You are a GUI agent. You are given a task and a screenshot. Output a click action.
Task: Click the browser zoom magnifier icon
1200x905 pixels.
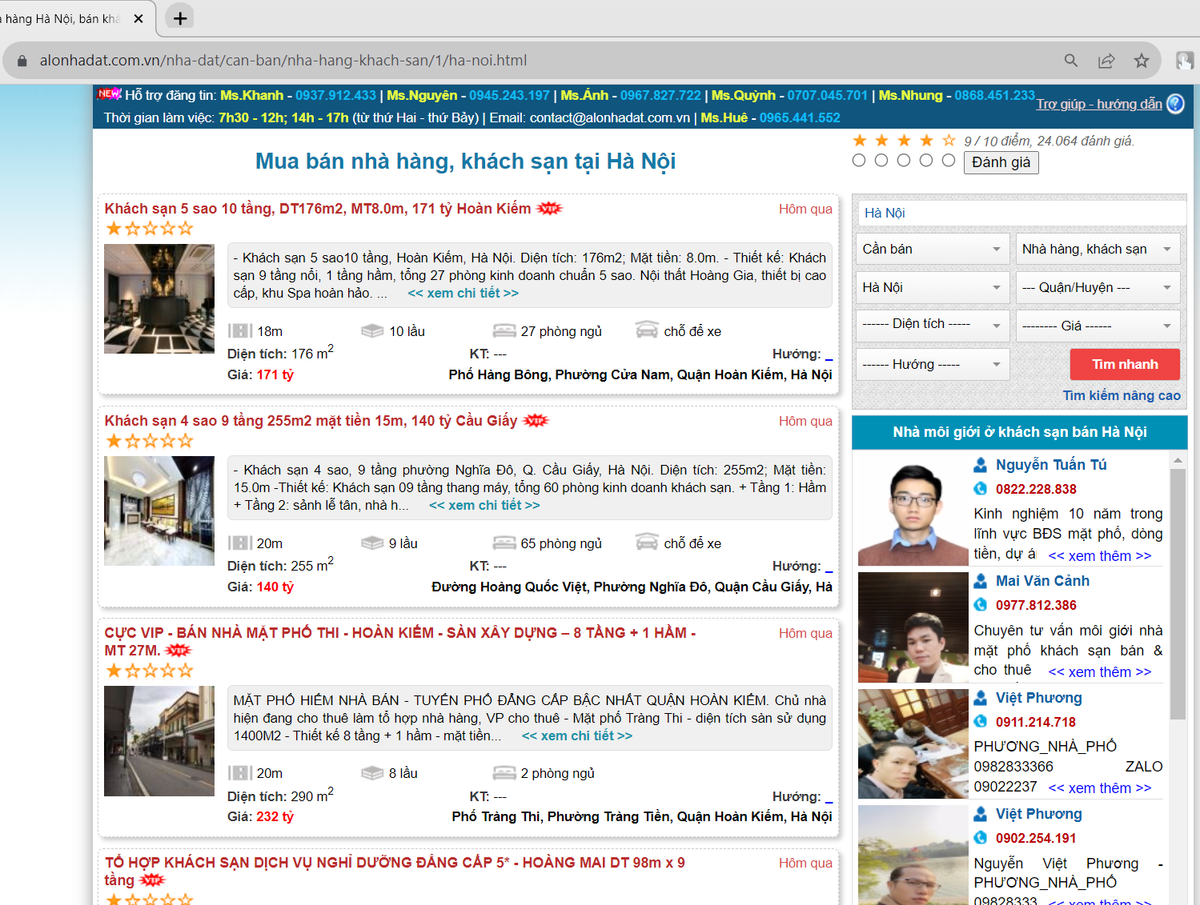(1071, 60)
